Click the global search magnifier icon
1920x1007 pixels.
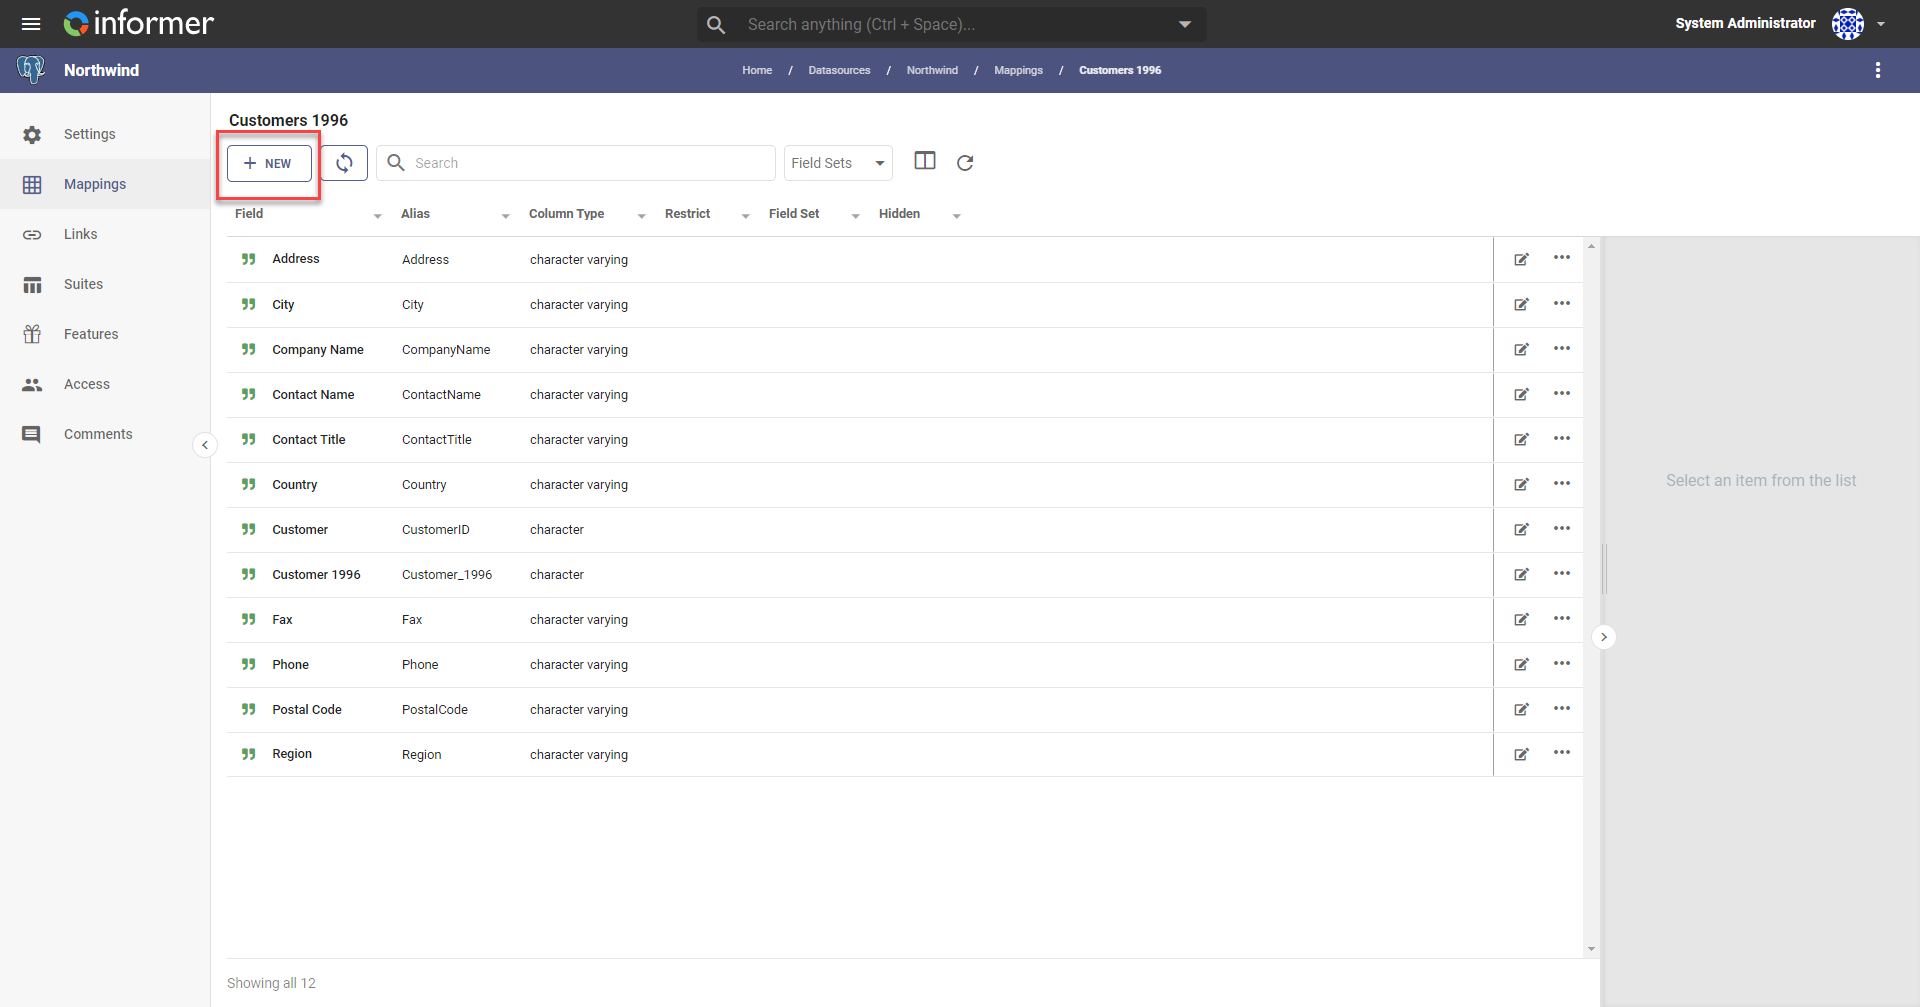click(716, 24)
